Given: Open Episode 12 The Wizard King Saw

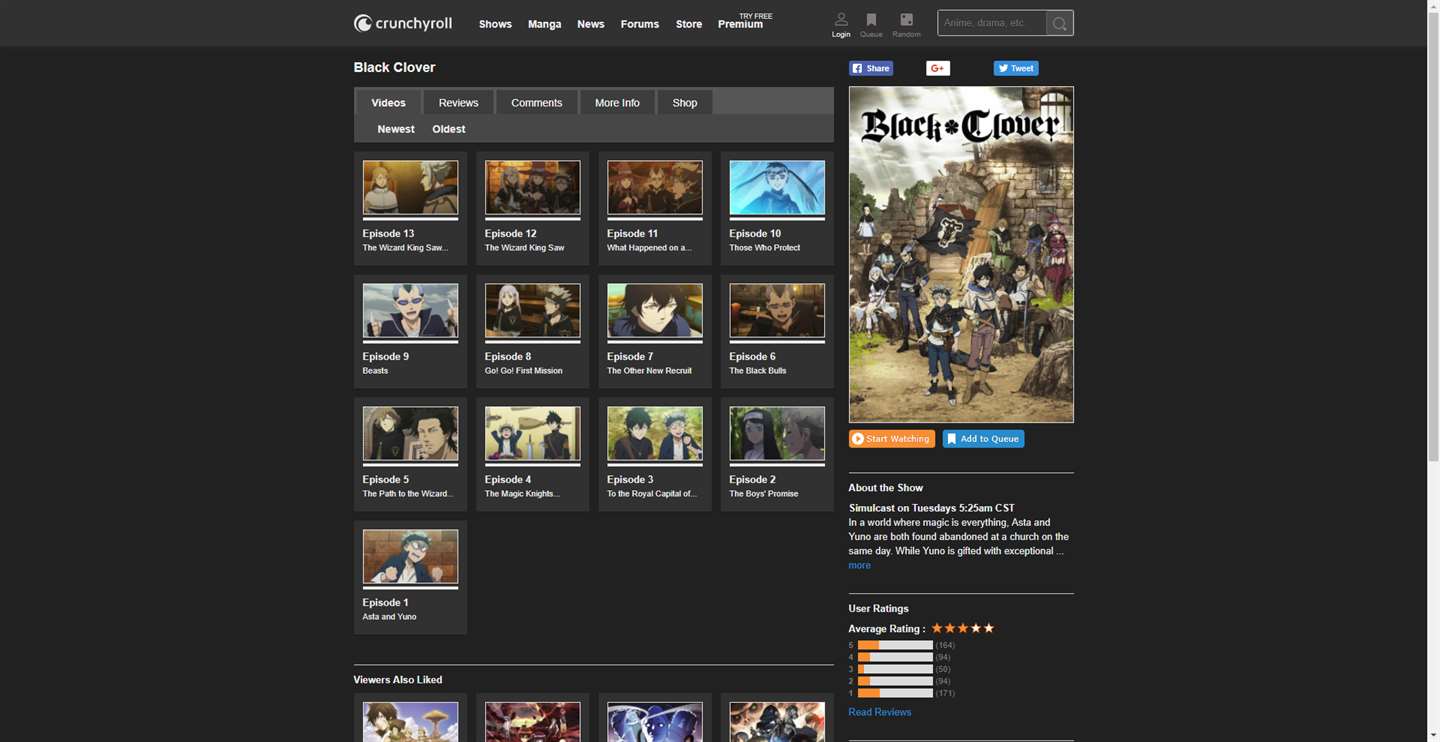Looking at the screenshot, I should (532, 208).
